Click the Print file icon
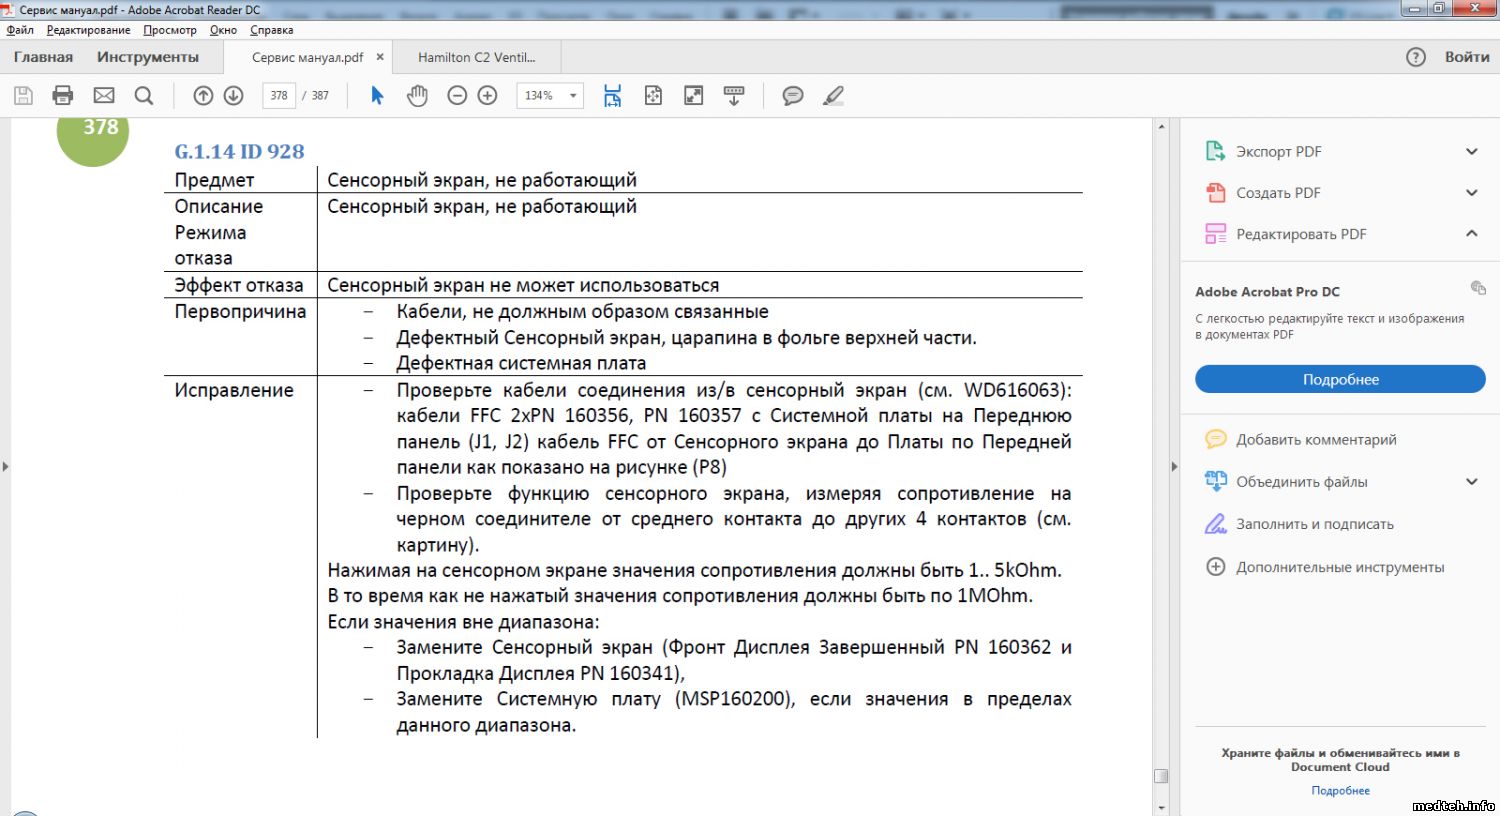The width and height of the screenshot is (1500, 816). tap(63, 96)
